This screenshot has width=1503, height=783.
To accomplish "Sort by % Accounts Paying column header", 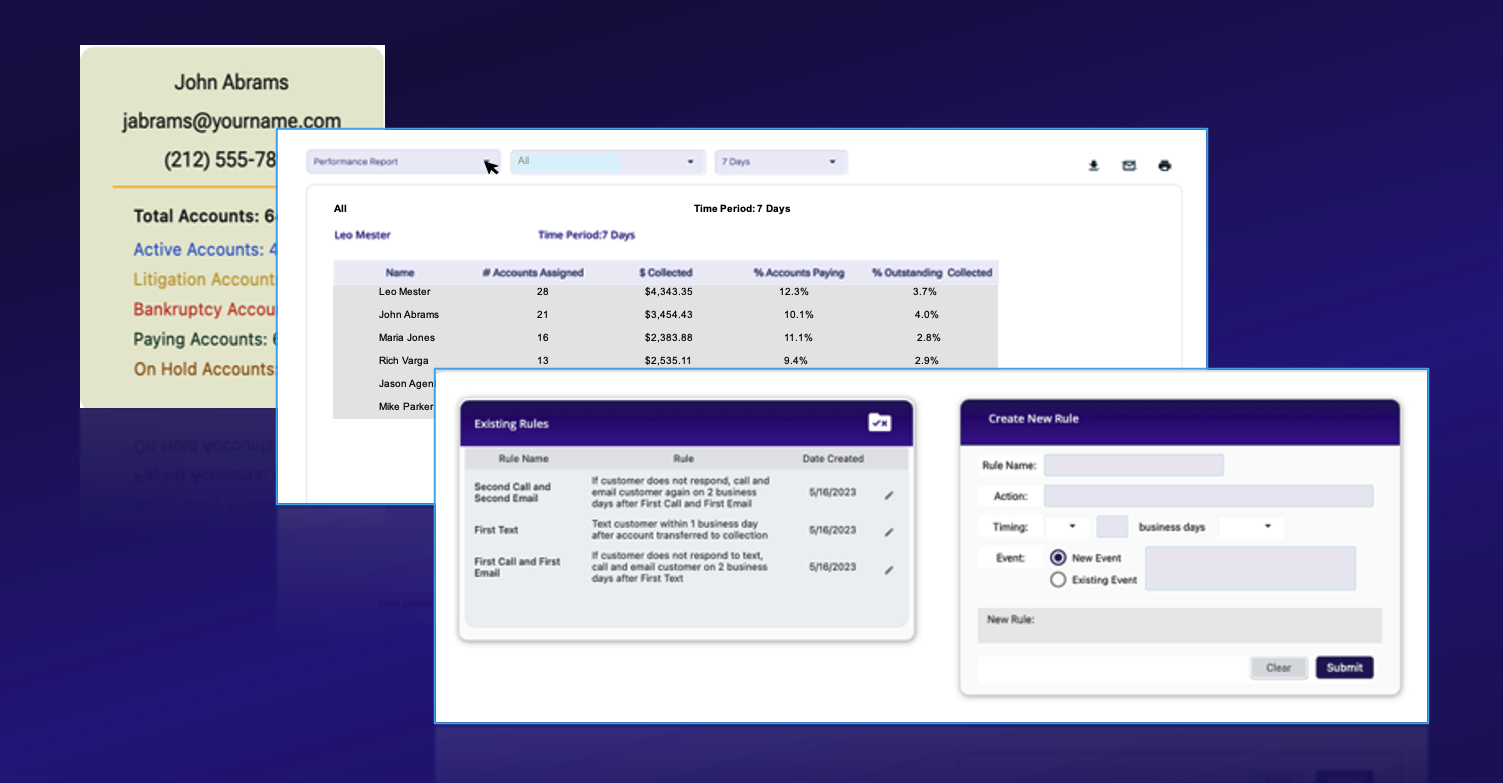I will (x=799, y=273).
